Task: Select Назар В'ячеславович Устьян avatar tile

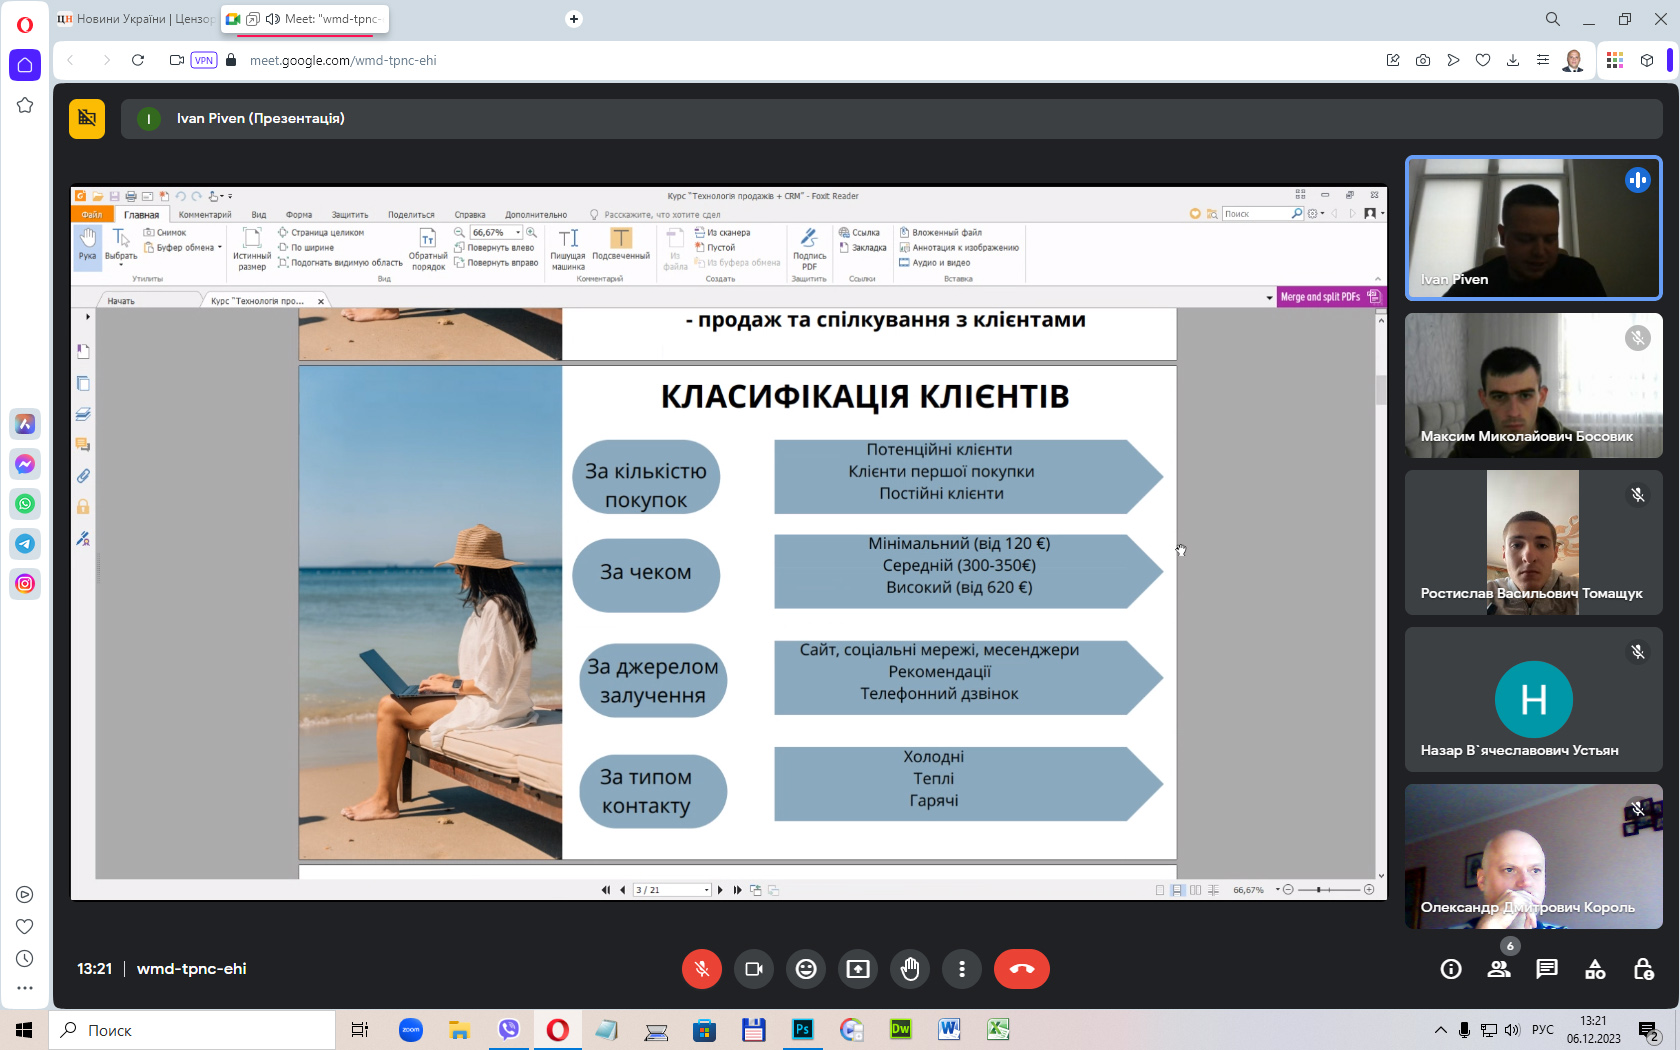Action: point(1533,699)
